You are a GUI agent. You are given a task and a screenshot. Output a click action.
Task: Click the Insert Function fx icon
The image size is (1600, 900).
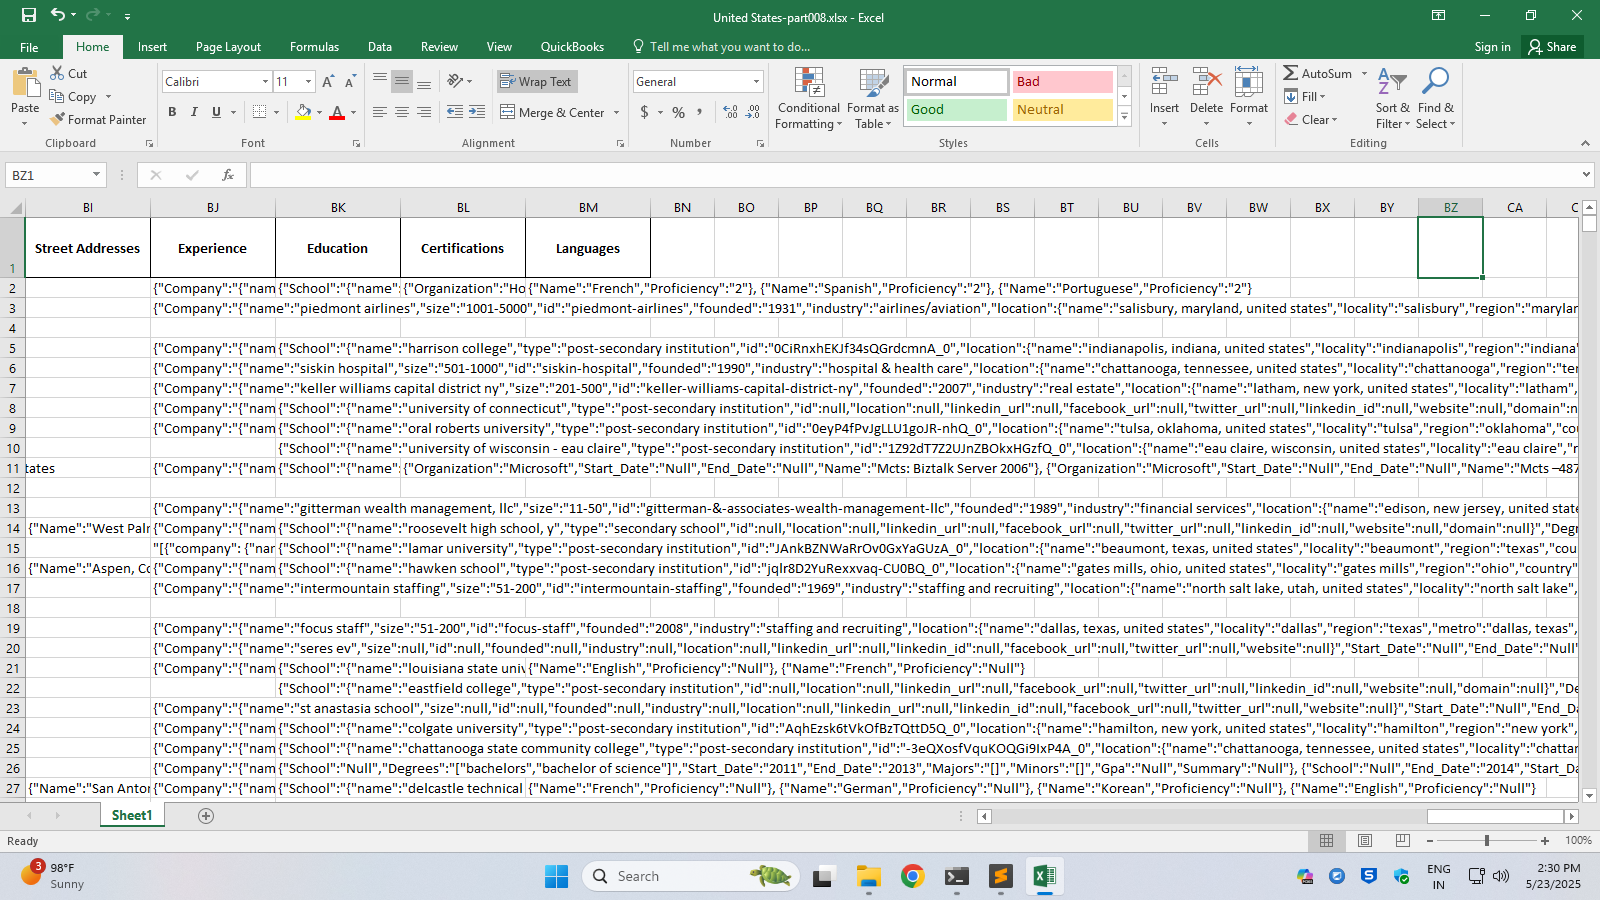coord(228,175)
